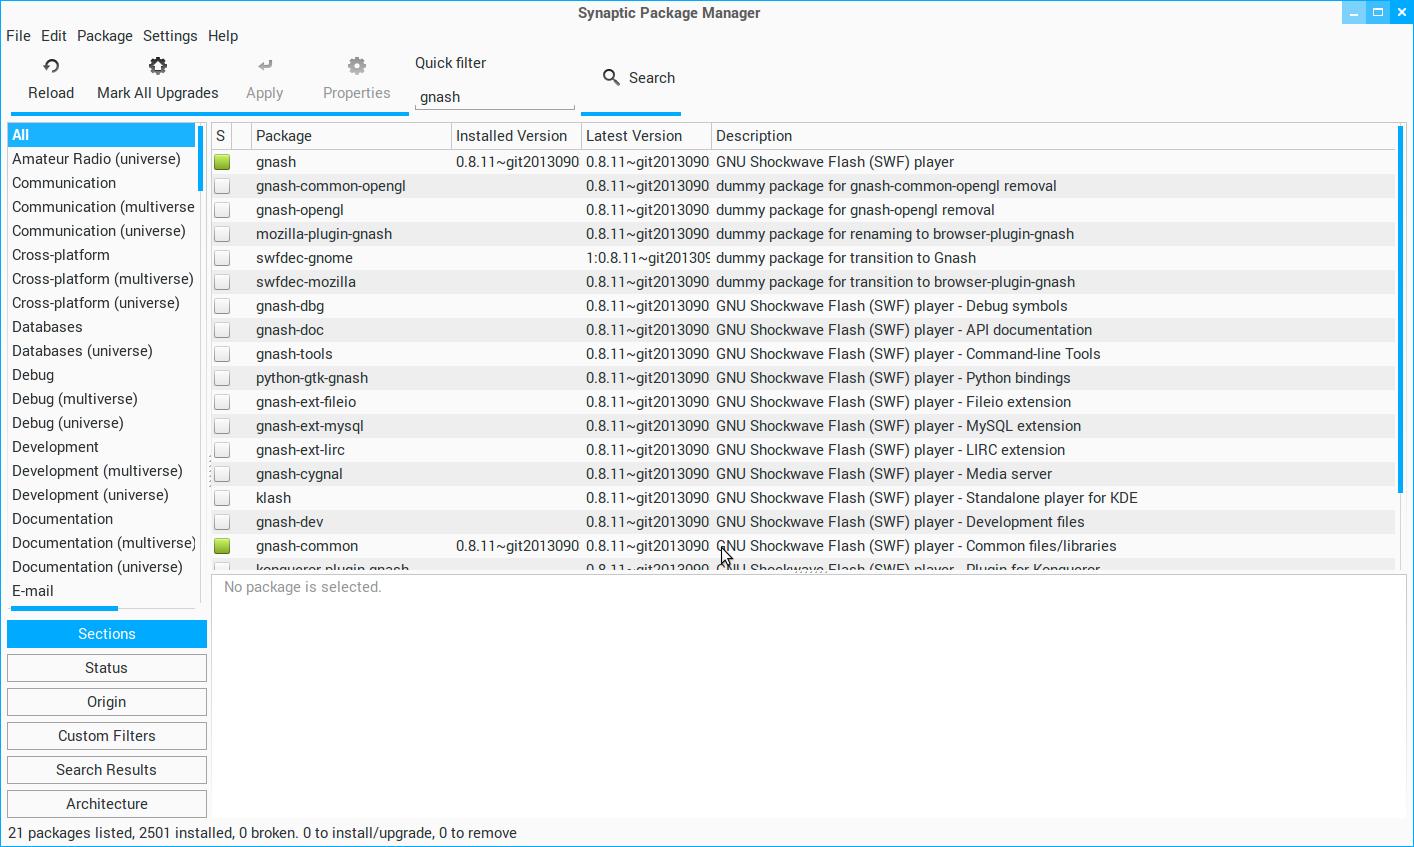Switch to the Status filter view

107,668
